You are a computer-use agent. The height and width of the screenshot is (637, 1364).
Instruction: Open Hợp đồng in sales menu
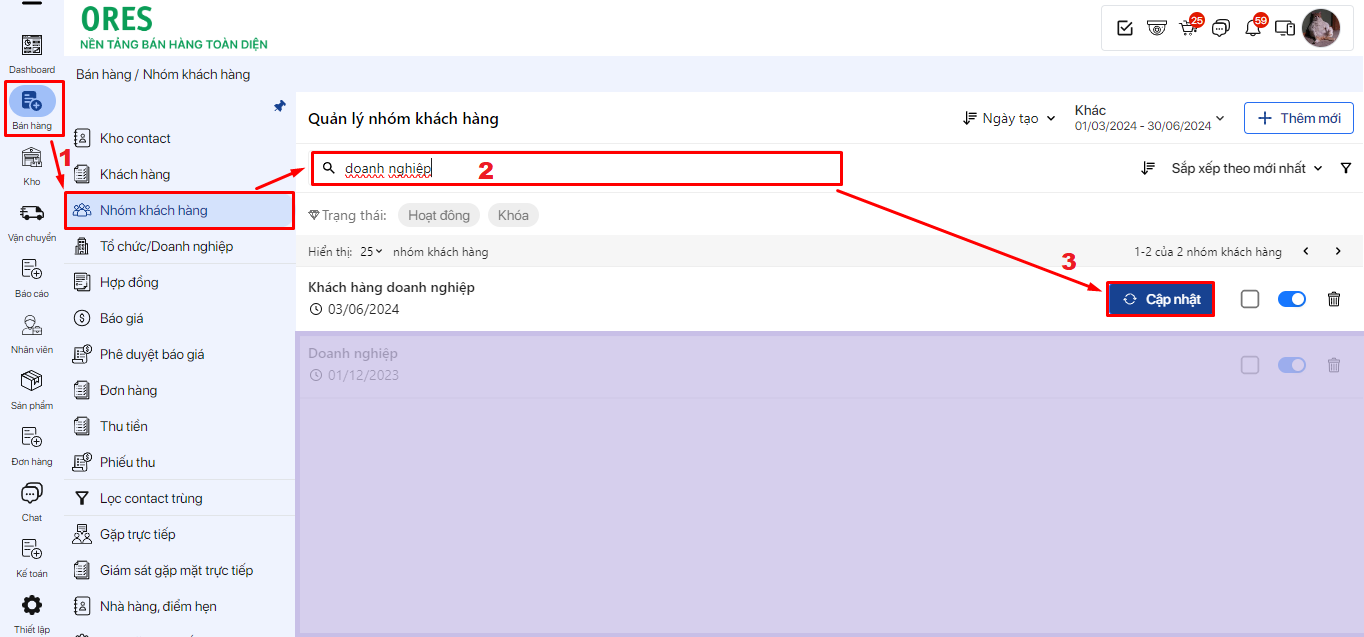[x=129, y=282]
